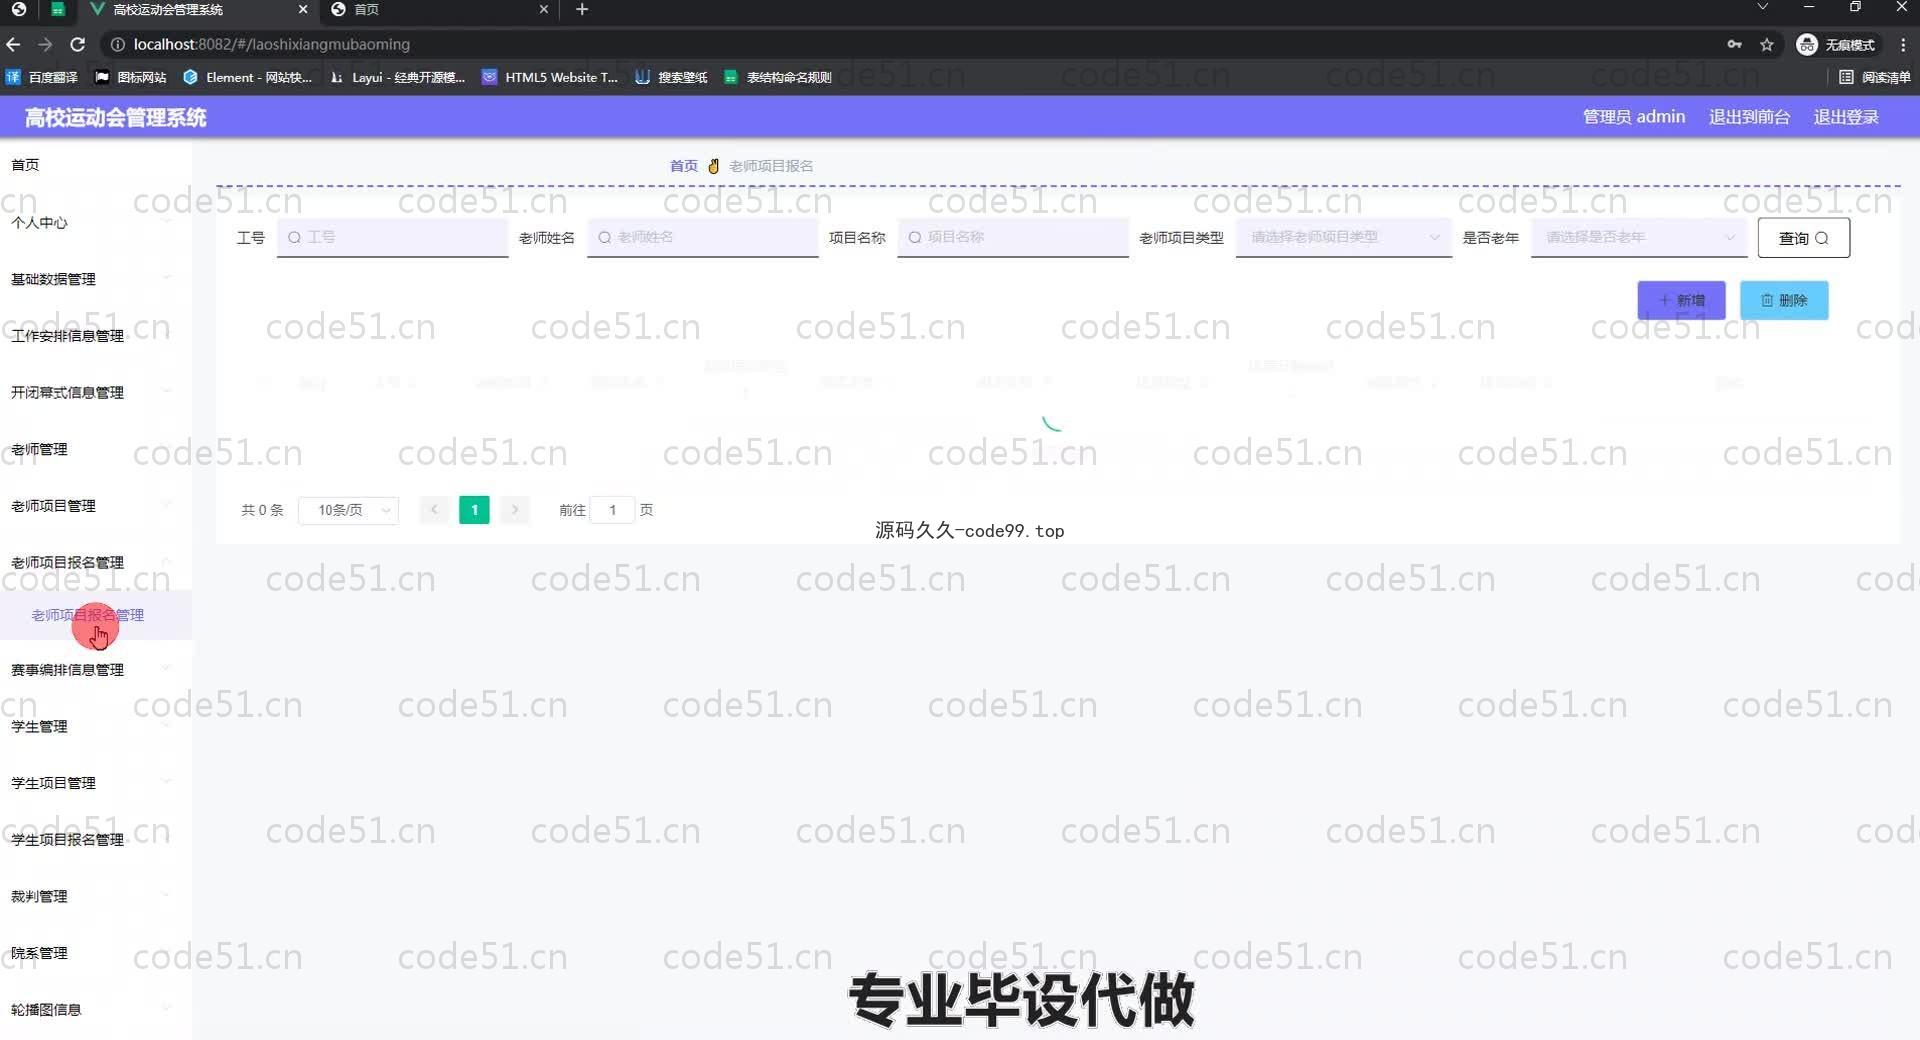This screenshot has height=1040, width=1920.
Task: Go back with the browser back arrow
Action: pos(13,44)
